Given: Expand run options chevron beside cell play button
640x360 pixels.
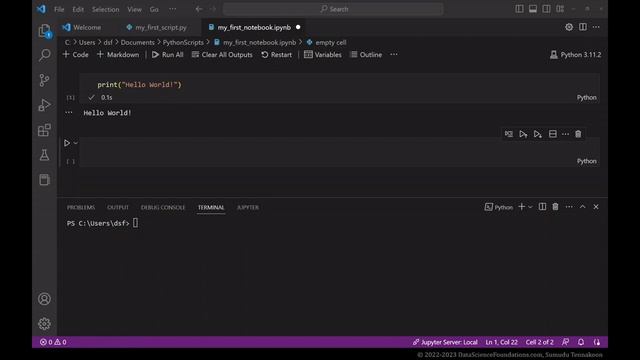Looking at the screenshot, I should (76, 143).
